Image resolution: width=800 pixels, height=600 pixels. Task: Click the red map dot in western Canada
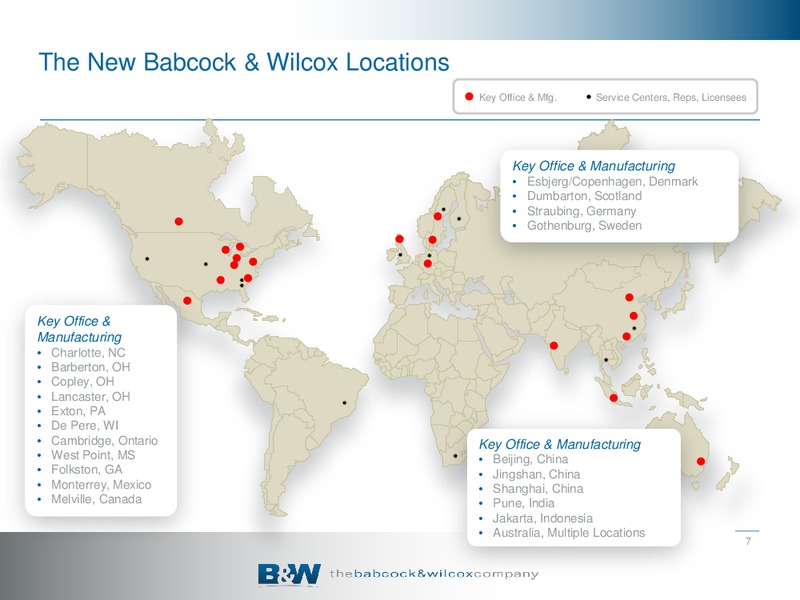click(x=179, y=221)
